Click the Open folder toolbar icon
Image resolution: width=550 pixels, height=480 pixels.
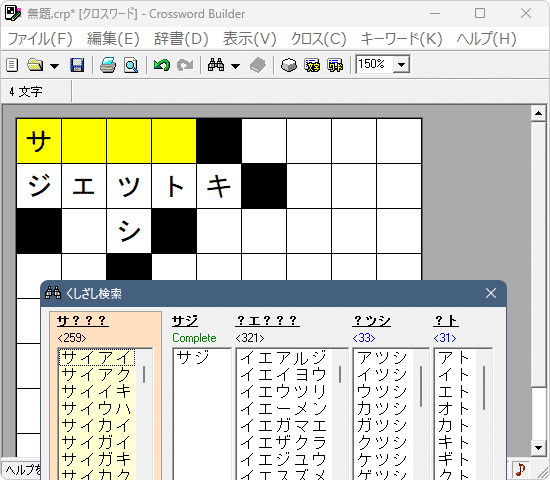click(35, 65)
